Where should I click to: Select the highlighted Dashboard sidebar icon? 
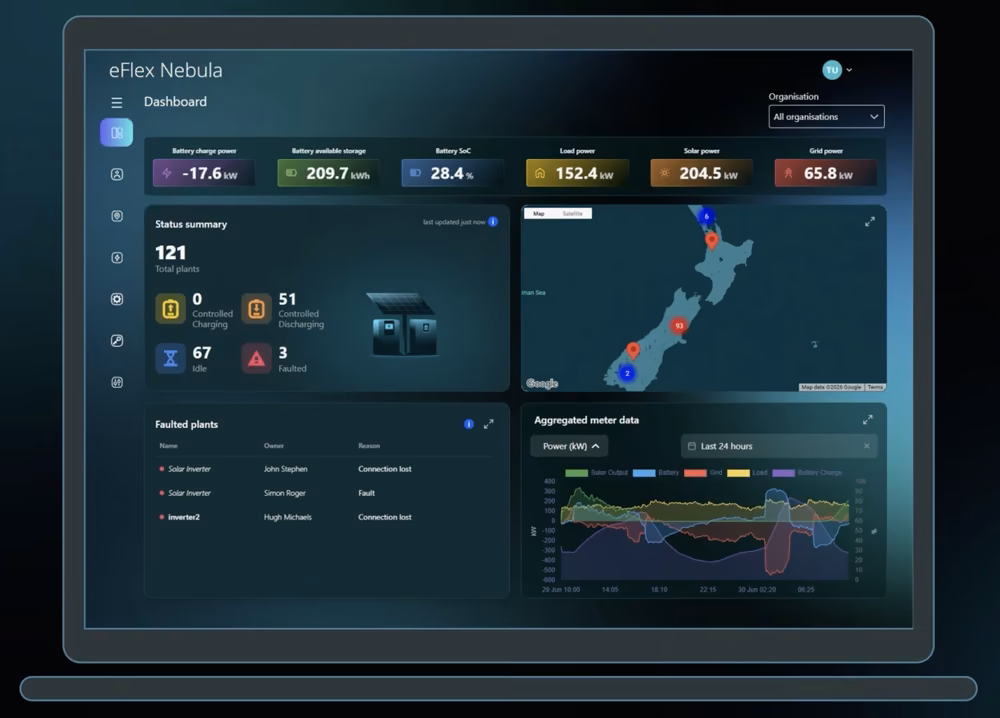point(117,133)
